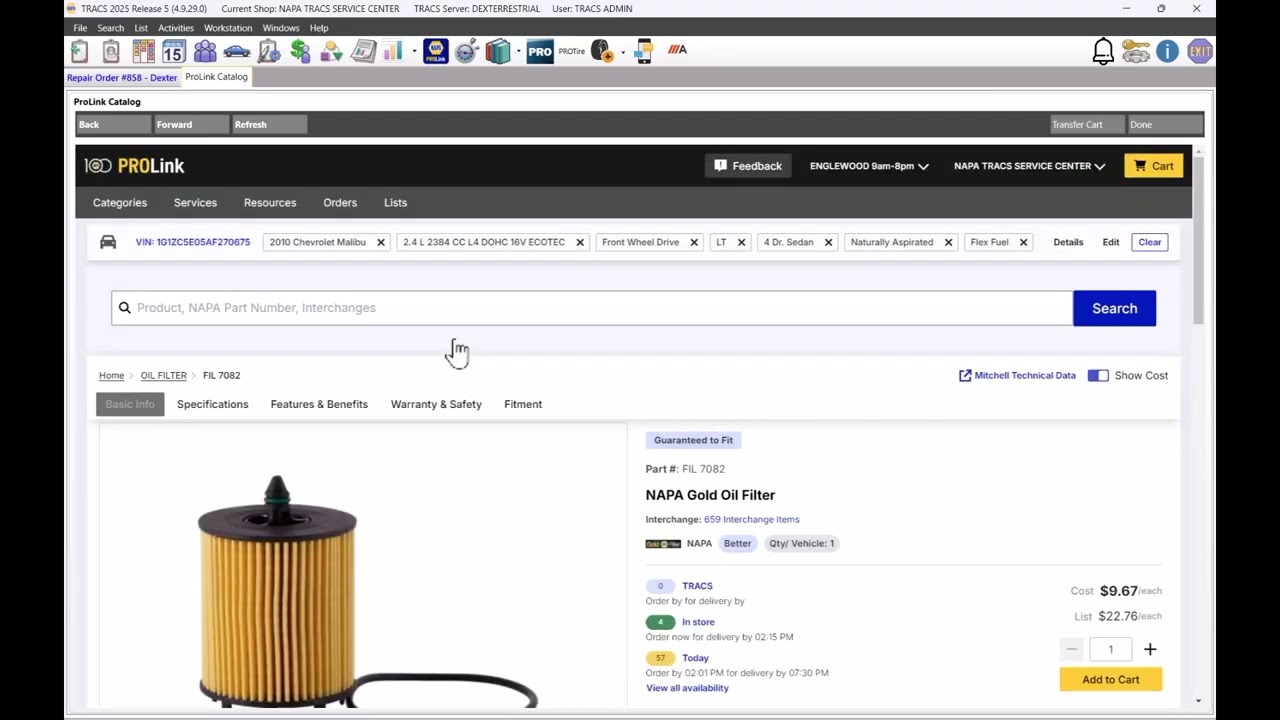This screenshot has height=720, width=1280.
Task: Click the new repair order clipboard icon
Action: pos(80,51)
